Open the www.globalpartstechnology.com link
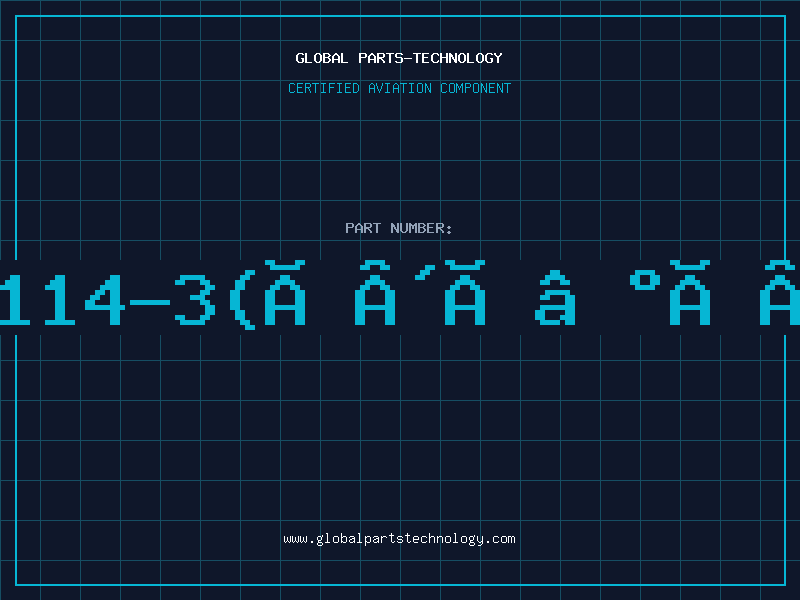The width and height of the screenshot is (800, 600). [x=399, y=539]
